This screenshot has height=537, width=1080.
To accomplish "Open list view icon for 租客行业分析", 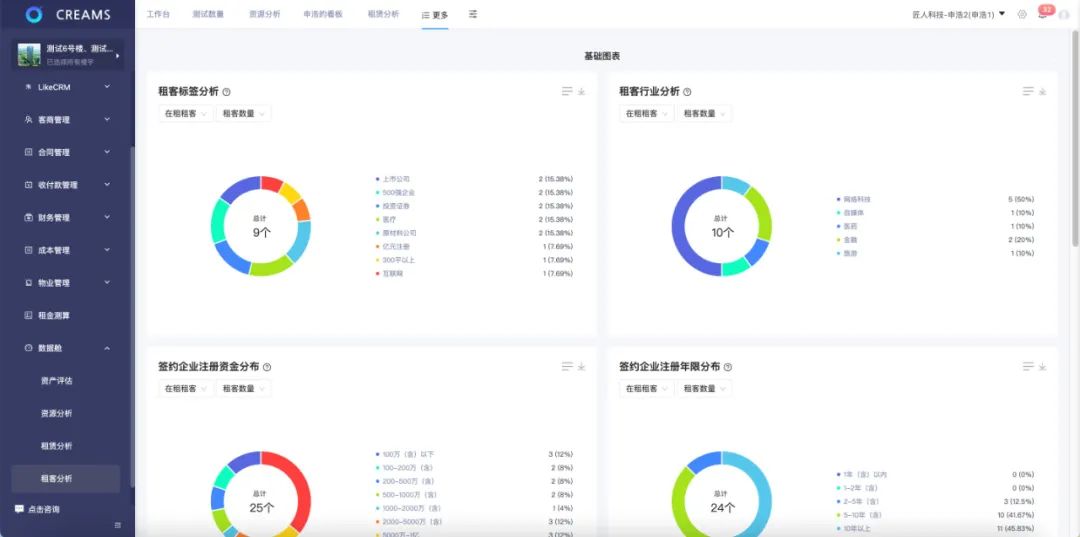I will pos(1028,91).
